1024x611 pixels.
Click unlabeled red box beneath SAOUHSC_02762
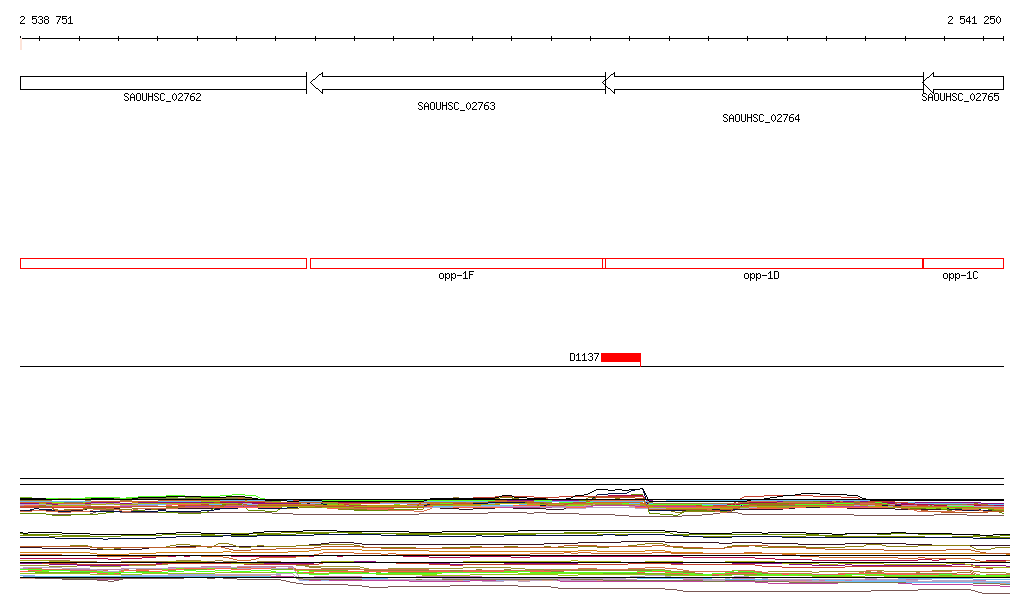coord(163,263)
